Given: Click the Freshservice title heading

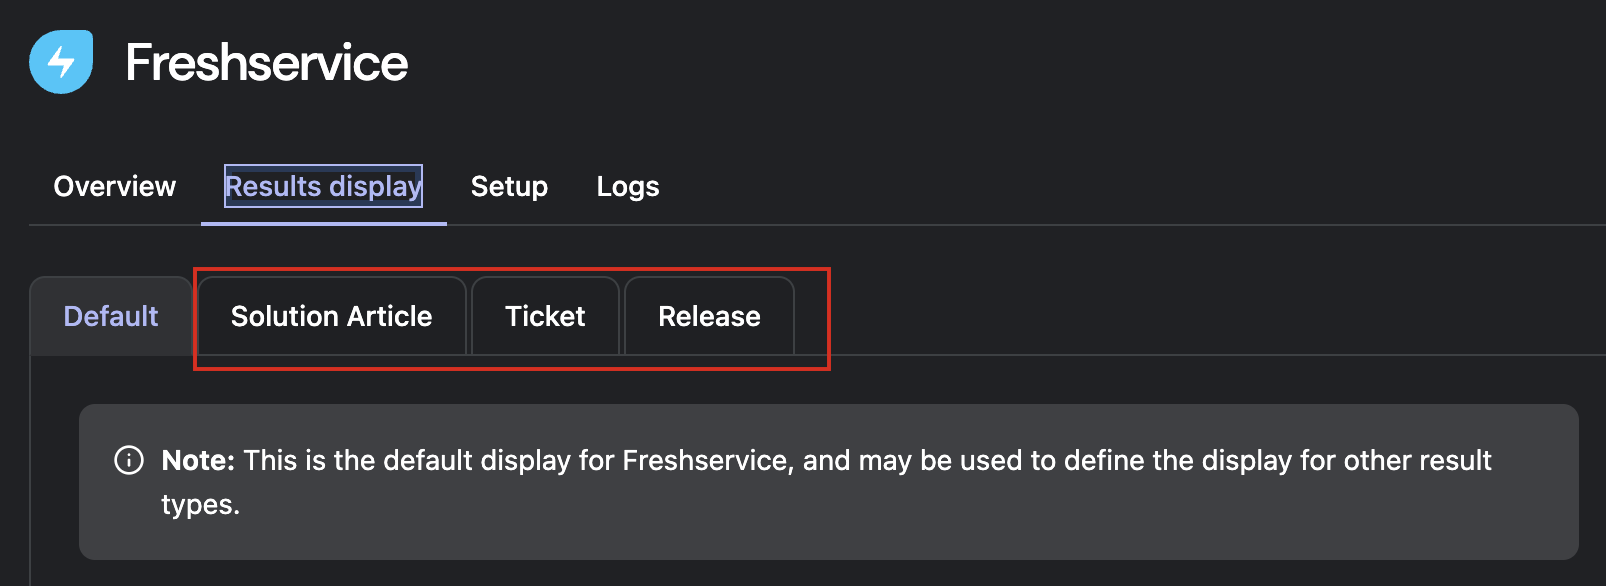Looking at the screenshot, I should 266,63.
